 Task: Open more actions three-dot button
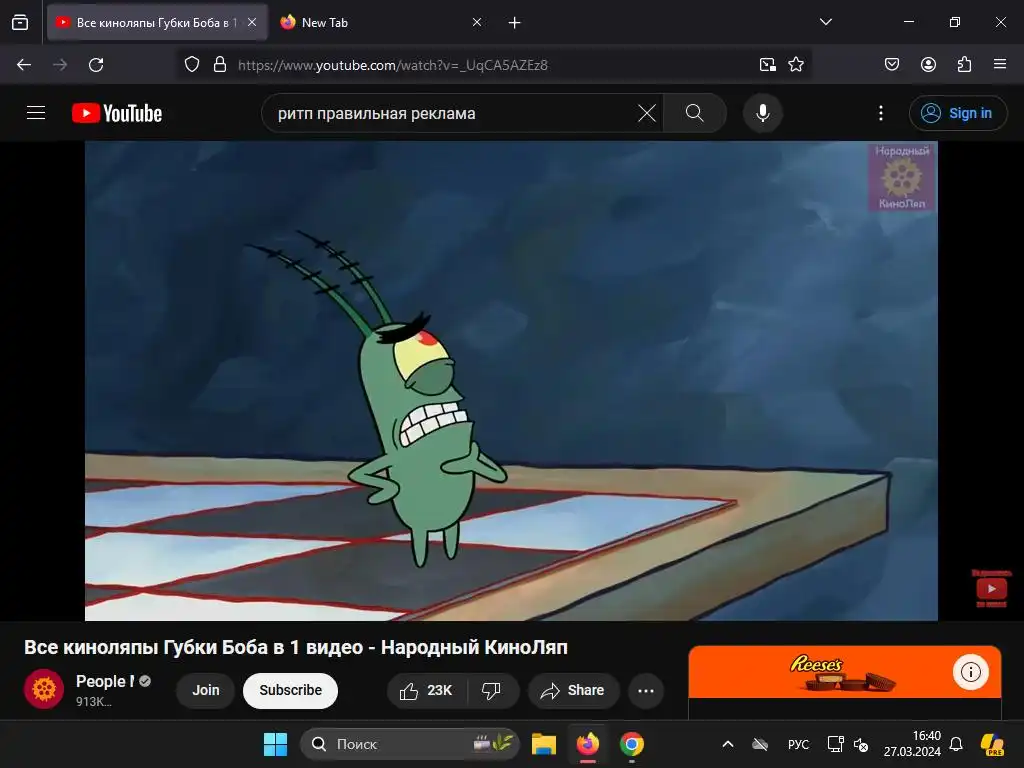pyautogui.click(x=646, y=690)
